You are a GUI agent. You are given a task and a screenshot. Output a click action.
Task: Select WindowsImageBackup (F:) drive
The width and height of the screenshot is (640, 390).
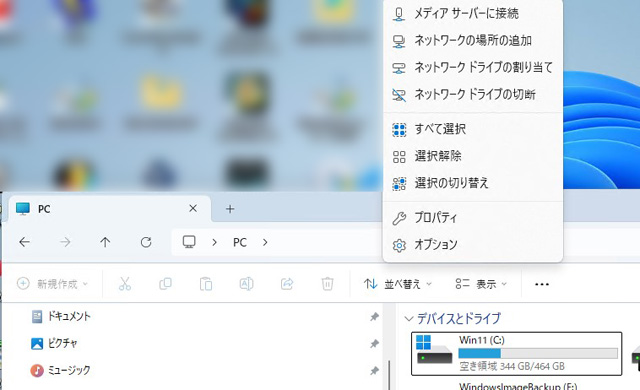pyautogui.click(x=518, y=386)
